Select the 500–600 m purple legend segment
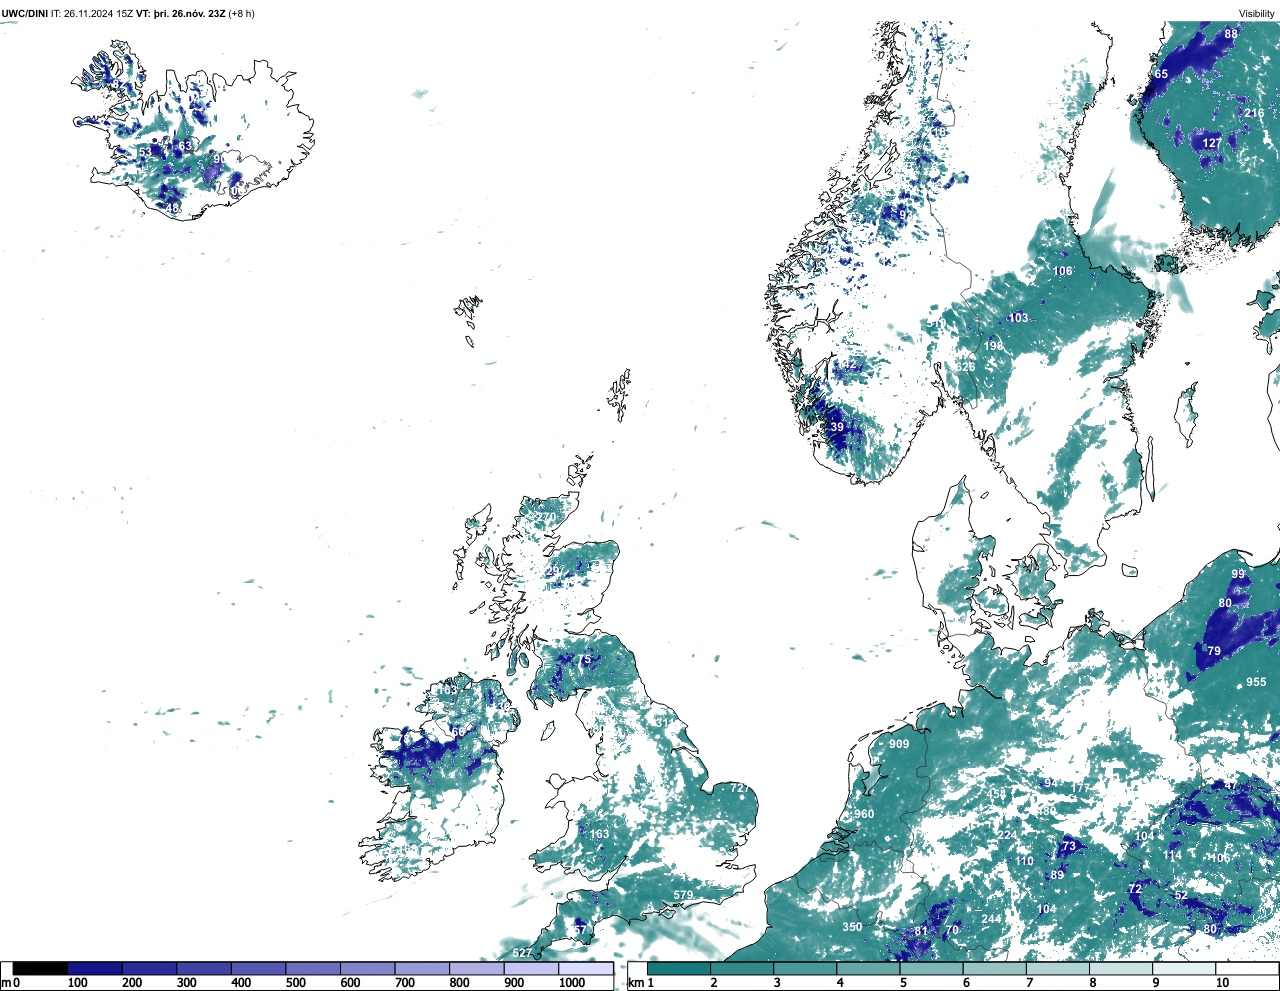The height and width of the screenshot is (991, 1280). 313,969
